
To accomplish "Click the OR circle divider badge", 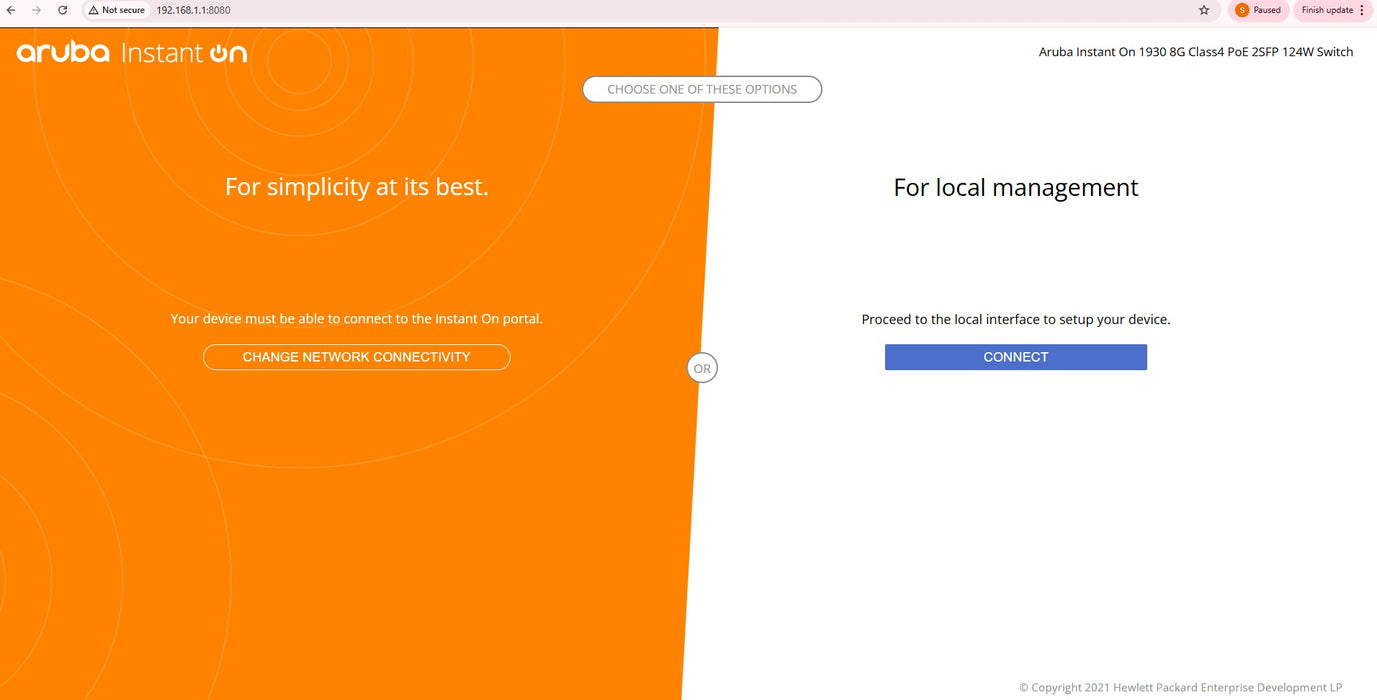I will point(702,368).
